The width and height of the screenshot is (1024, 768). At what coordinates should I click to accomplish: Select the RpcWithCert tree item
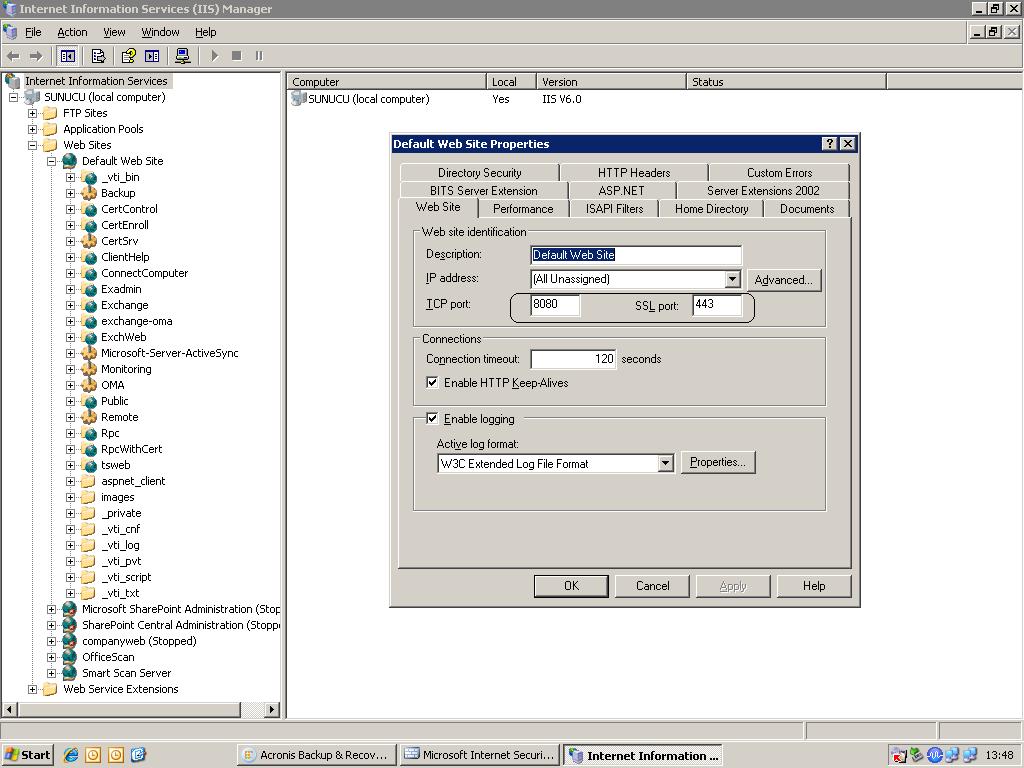(131, 449)
